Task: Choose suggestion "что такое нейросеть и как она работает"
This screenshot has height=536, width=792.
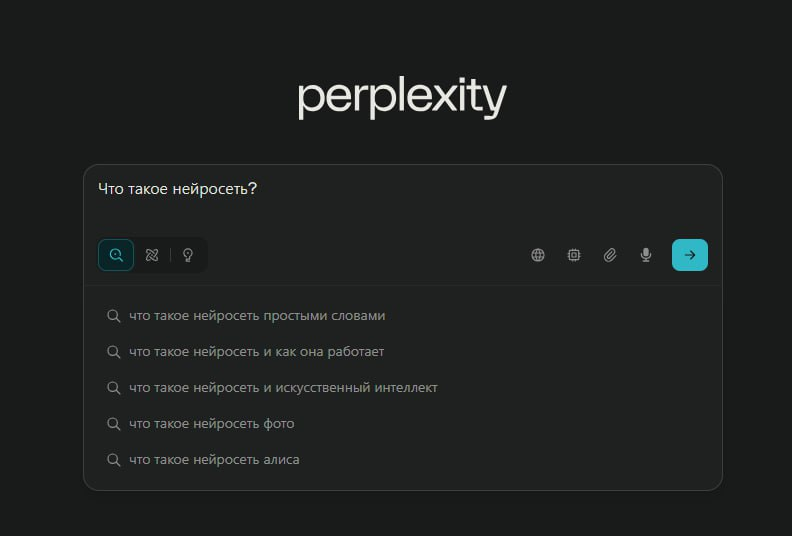Action: click(257, 352)
